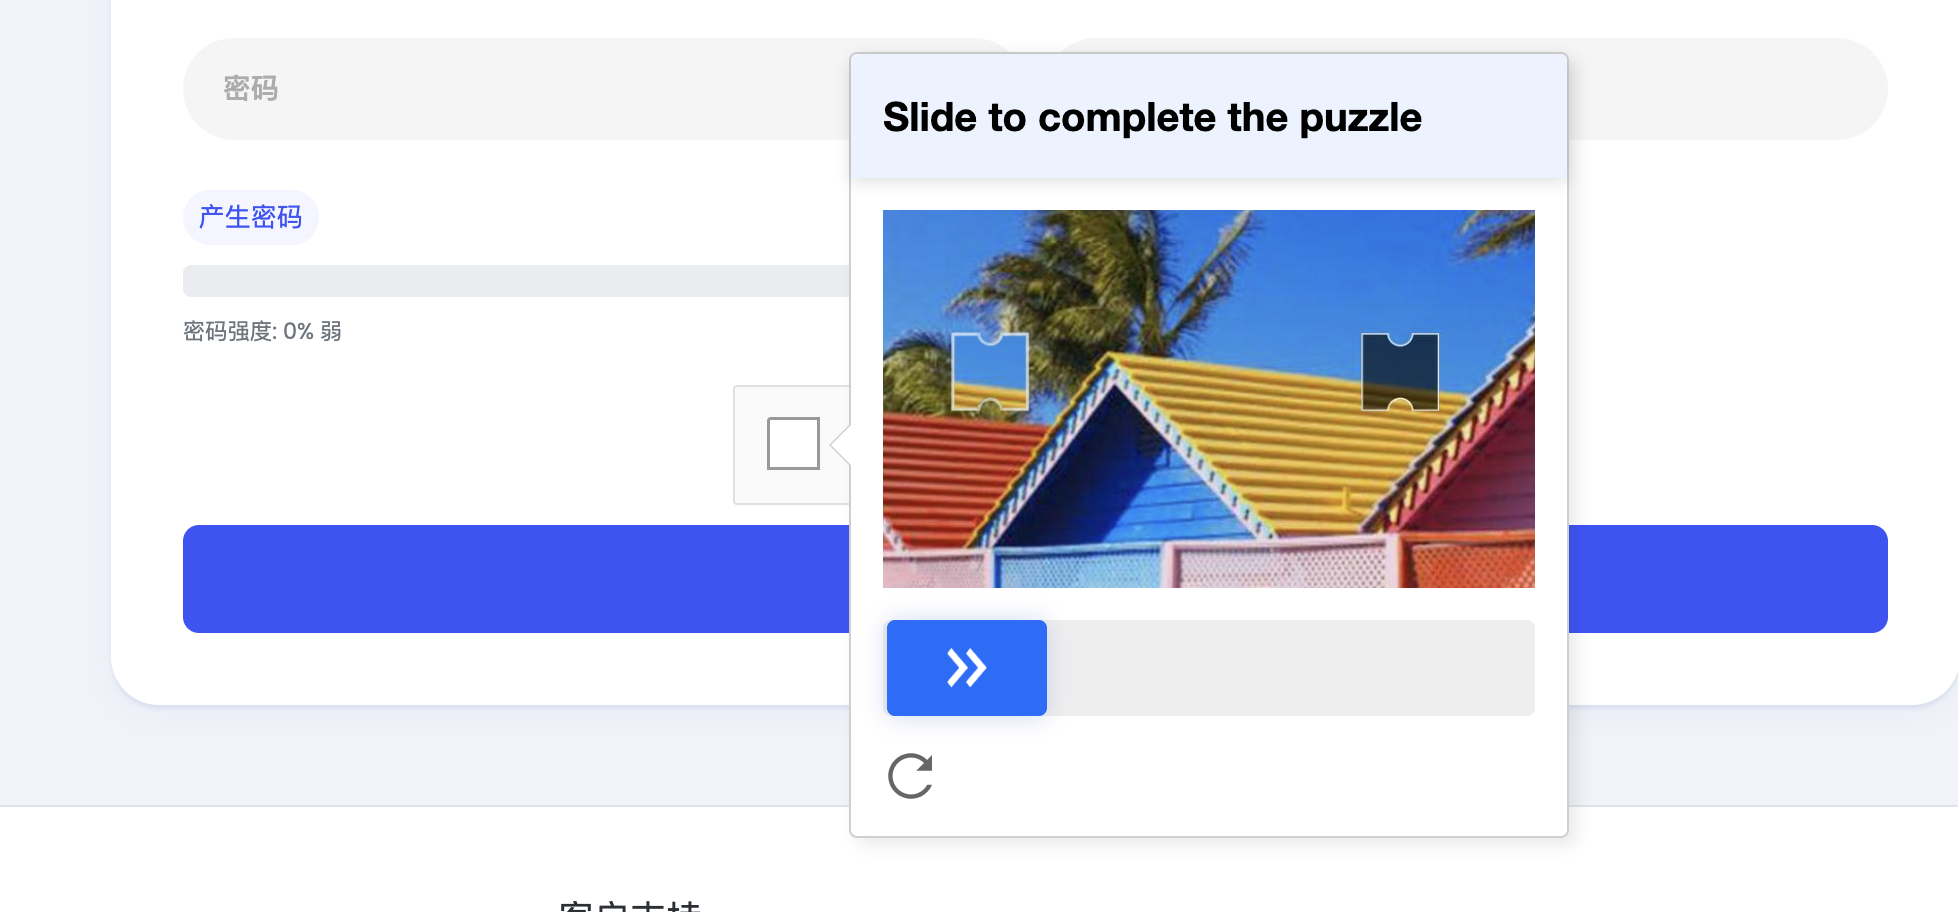Tick the captcha verification checkbox
The image size is (1958, 912).
click(x=793, y=443)
